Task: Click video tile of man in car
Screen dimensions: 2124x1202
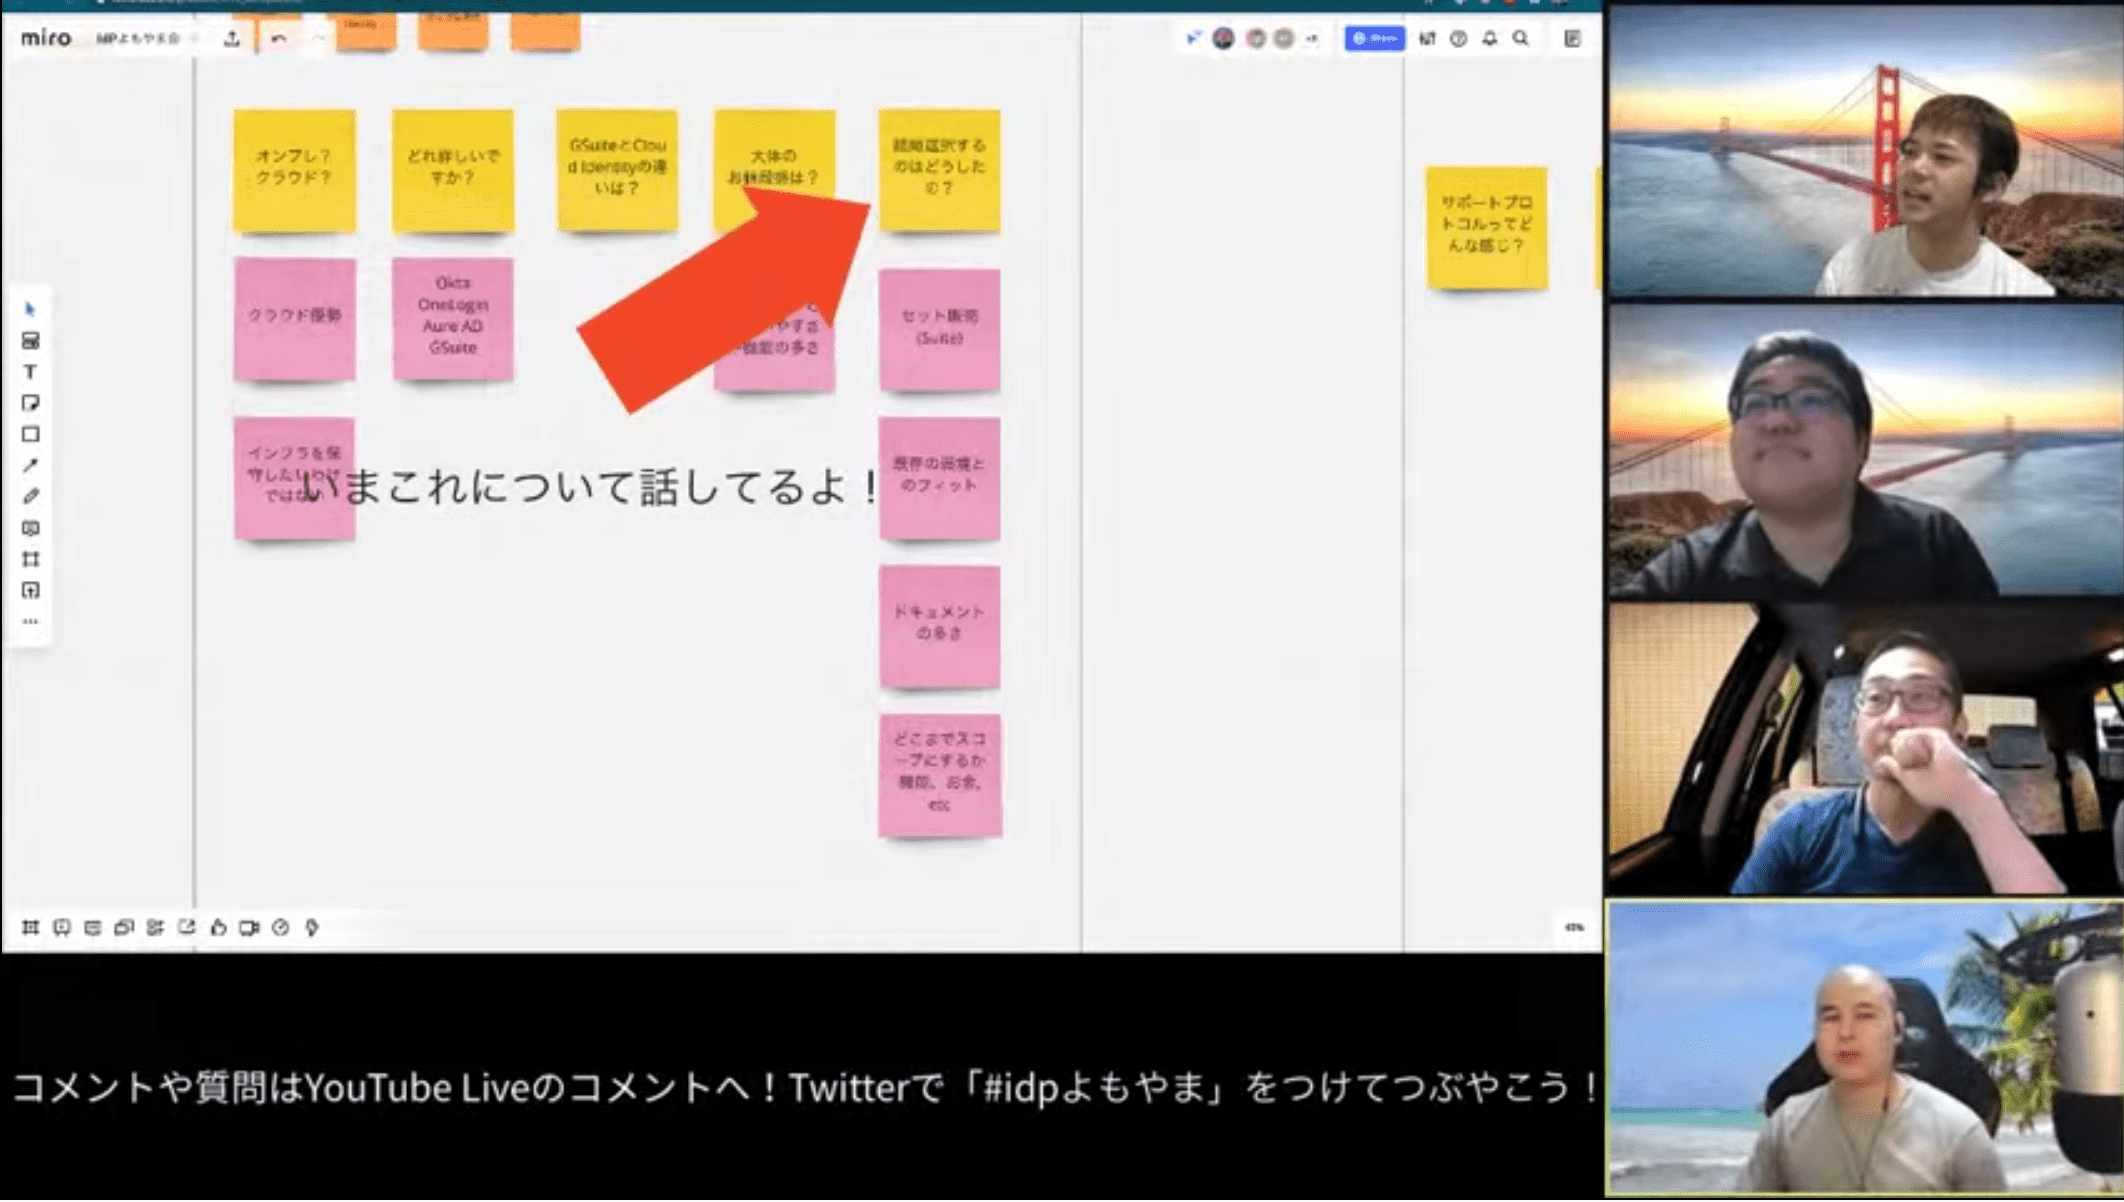Action: click(1865, 748)
